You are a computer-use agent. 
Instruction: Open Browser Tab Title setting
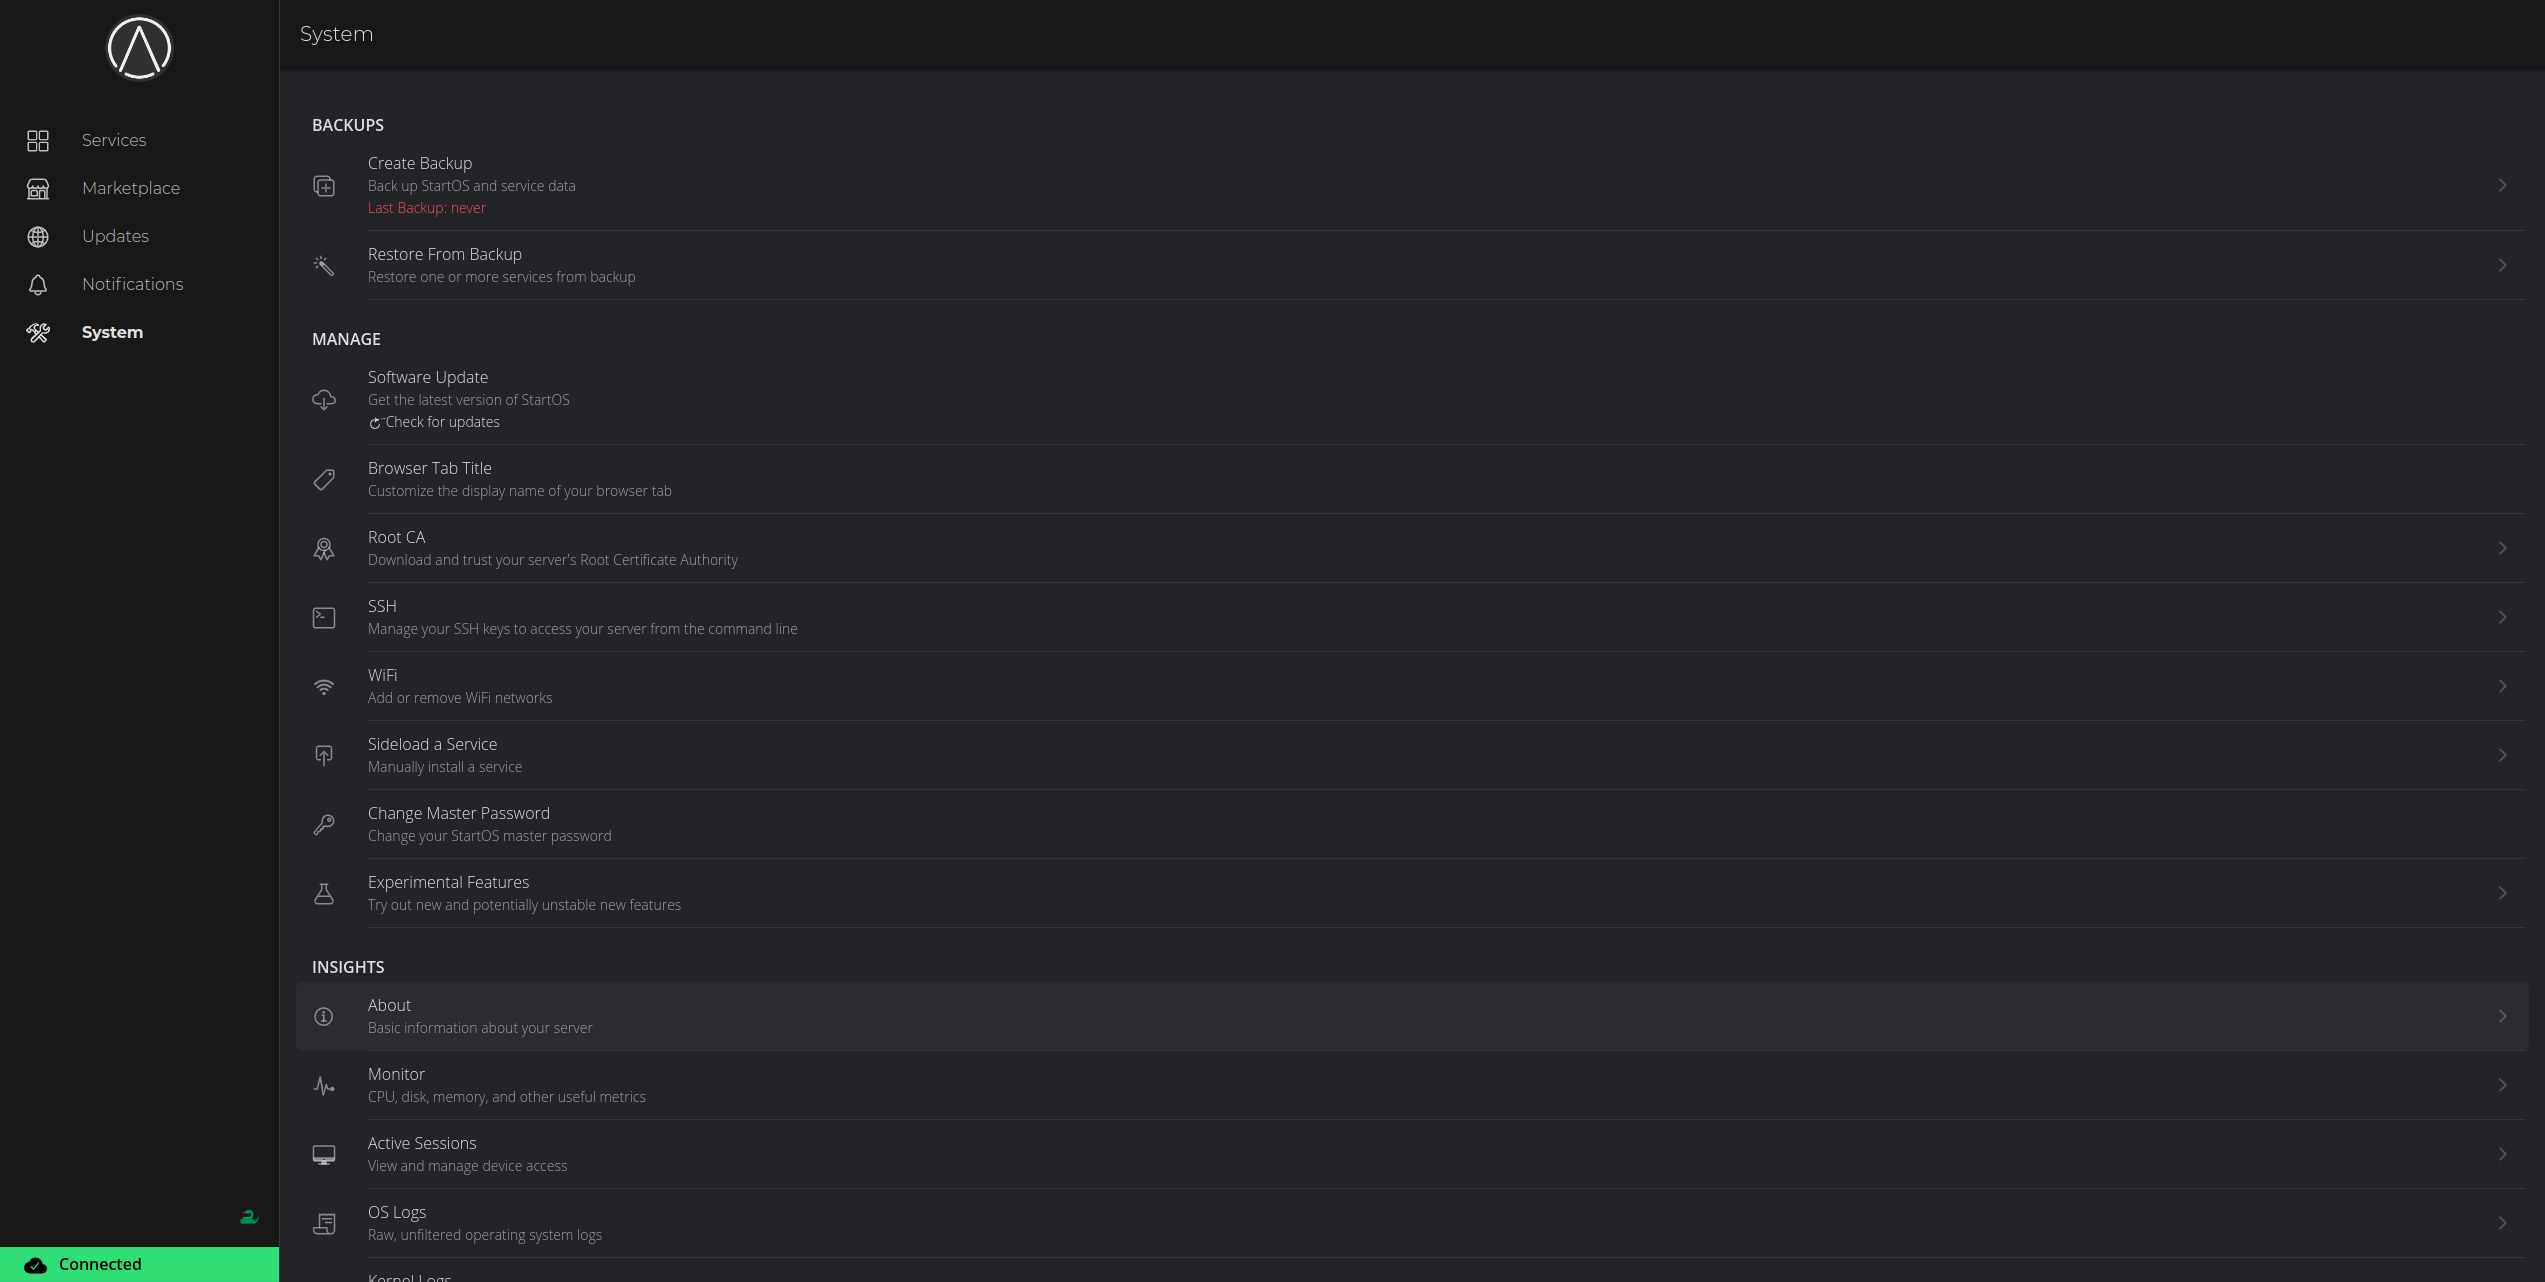click(x=1412, y=479)
